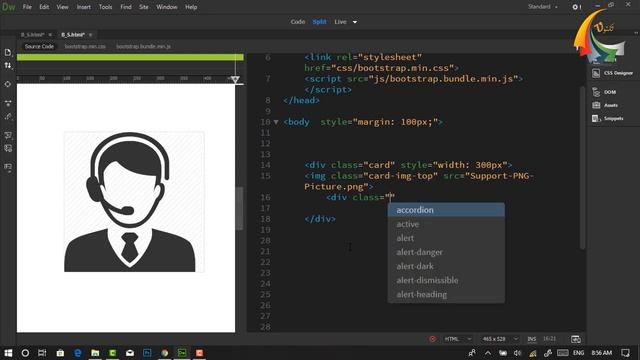Collapse the body tag code fold arrow

(x=276, y=122)
